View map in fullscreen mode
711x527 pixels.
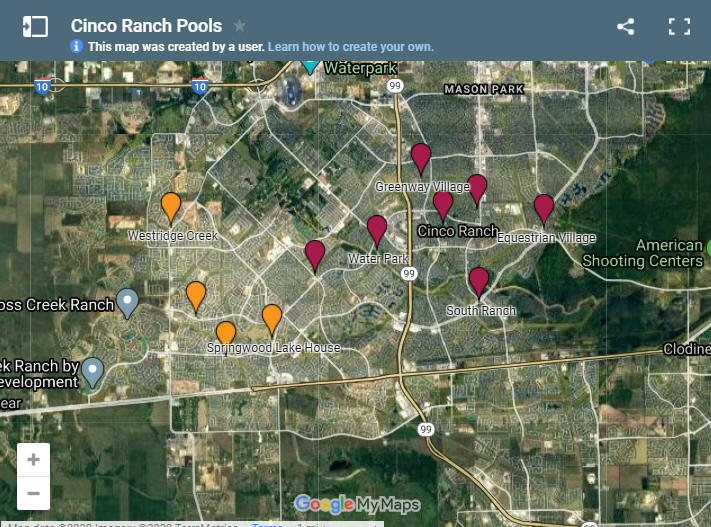pos(680,27)
